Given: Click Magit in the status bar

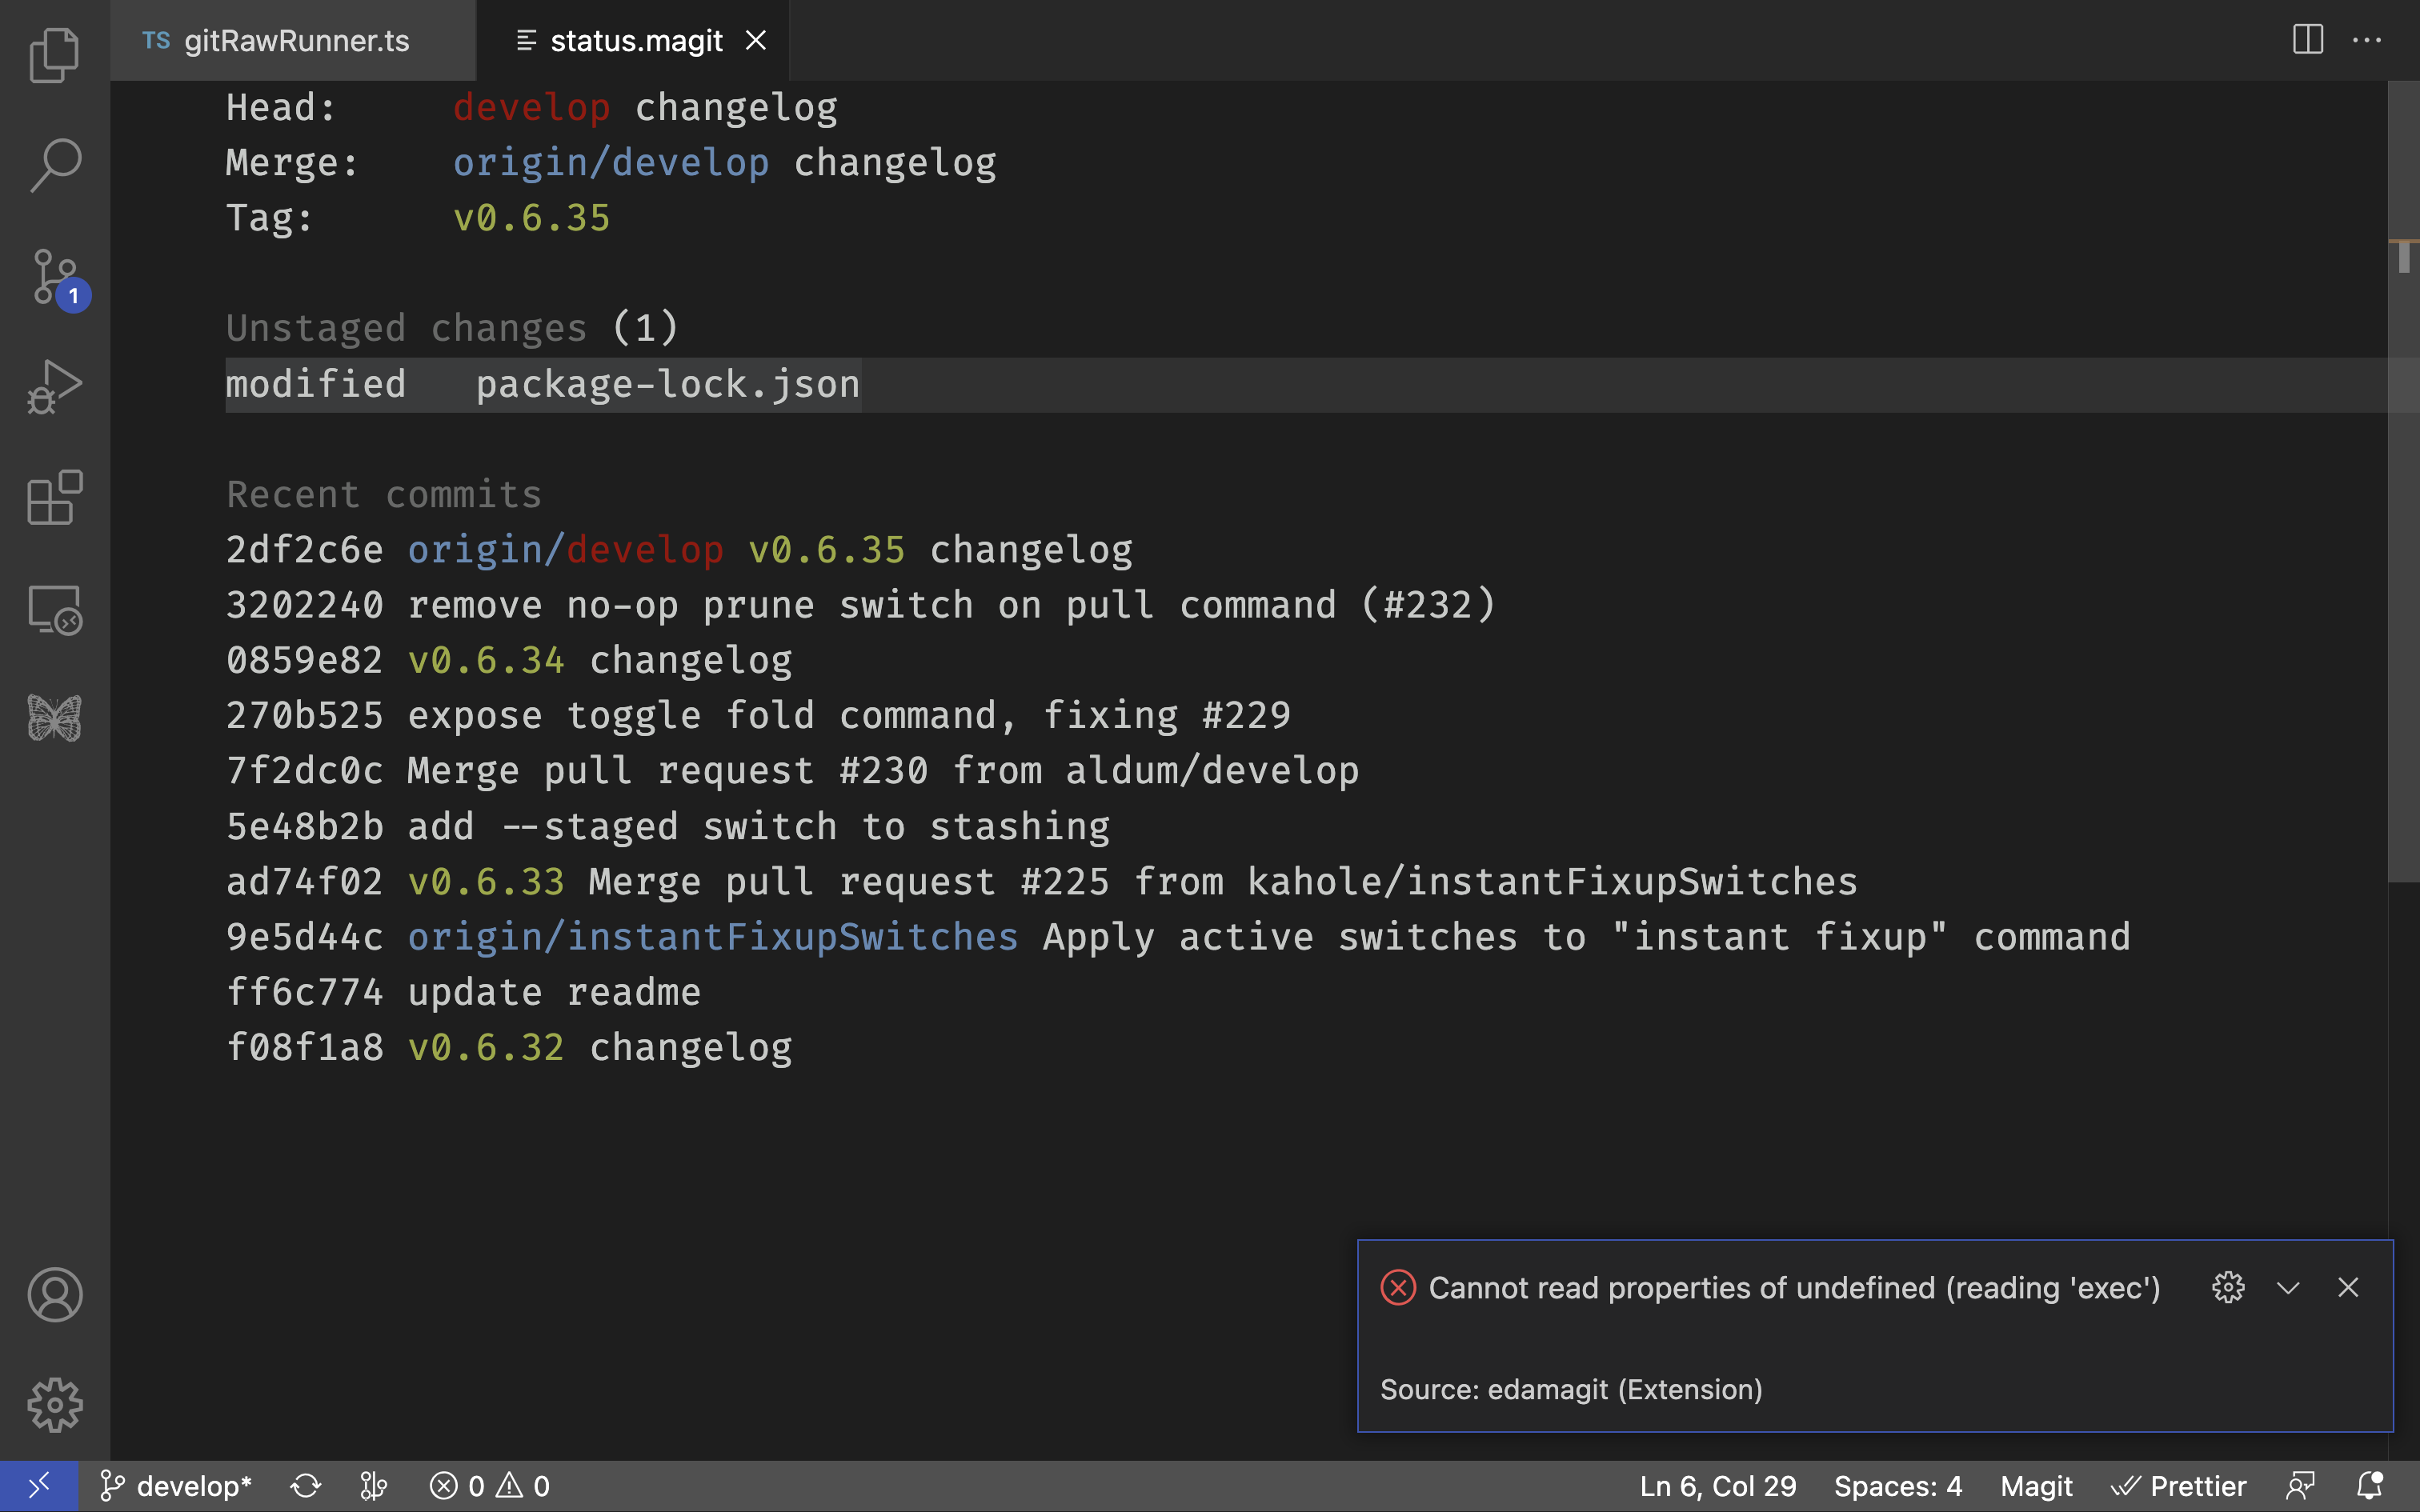Looking at the screenshot, I should tap(2037, 1485).
